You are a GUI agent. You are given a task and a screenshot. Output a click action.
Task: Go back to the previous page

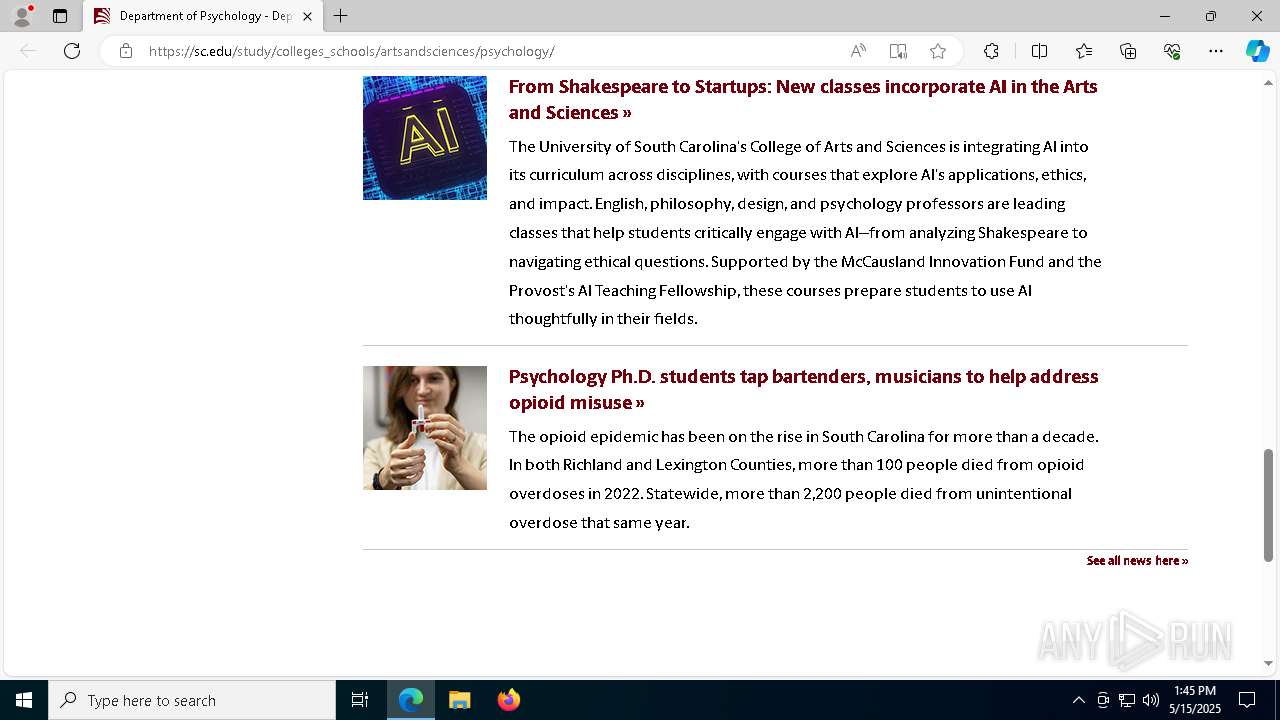[x=28, y=51]
